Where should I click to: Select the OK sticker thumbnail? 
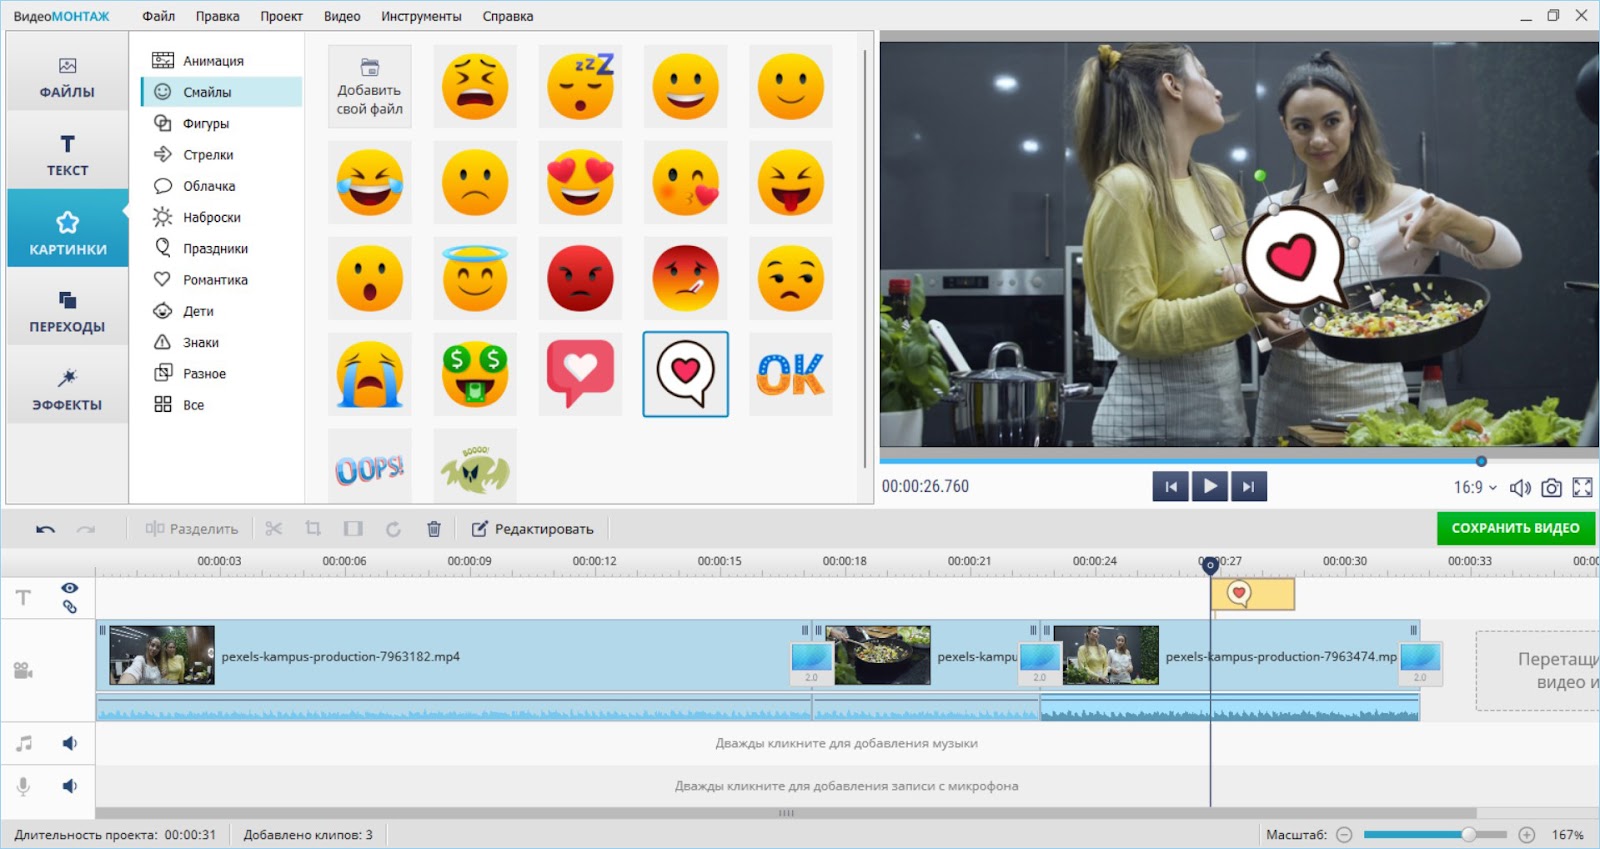click(790, 375)
